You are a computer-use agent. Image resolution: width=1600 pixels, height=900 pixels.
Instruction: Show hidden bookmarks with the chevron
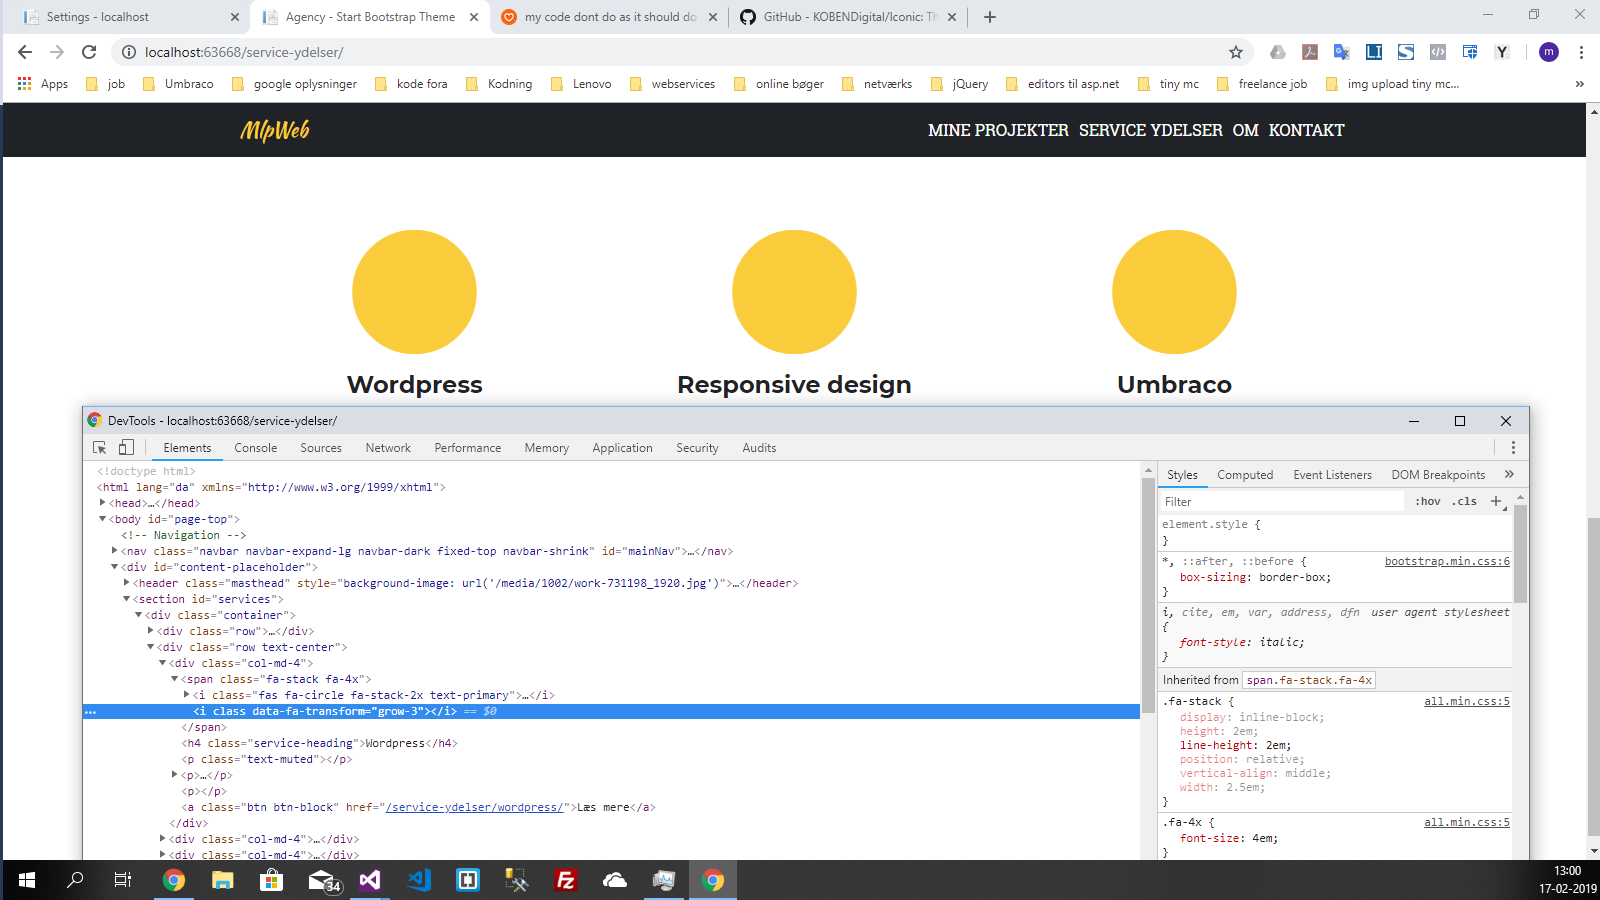tap(1580, 84)
